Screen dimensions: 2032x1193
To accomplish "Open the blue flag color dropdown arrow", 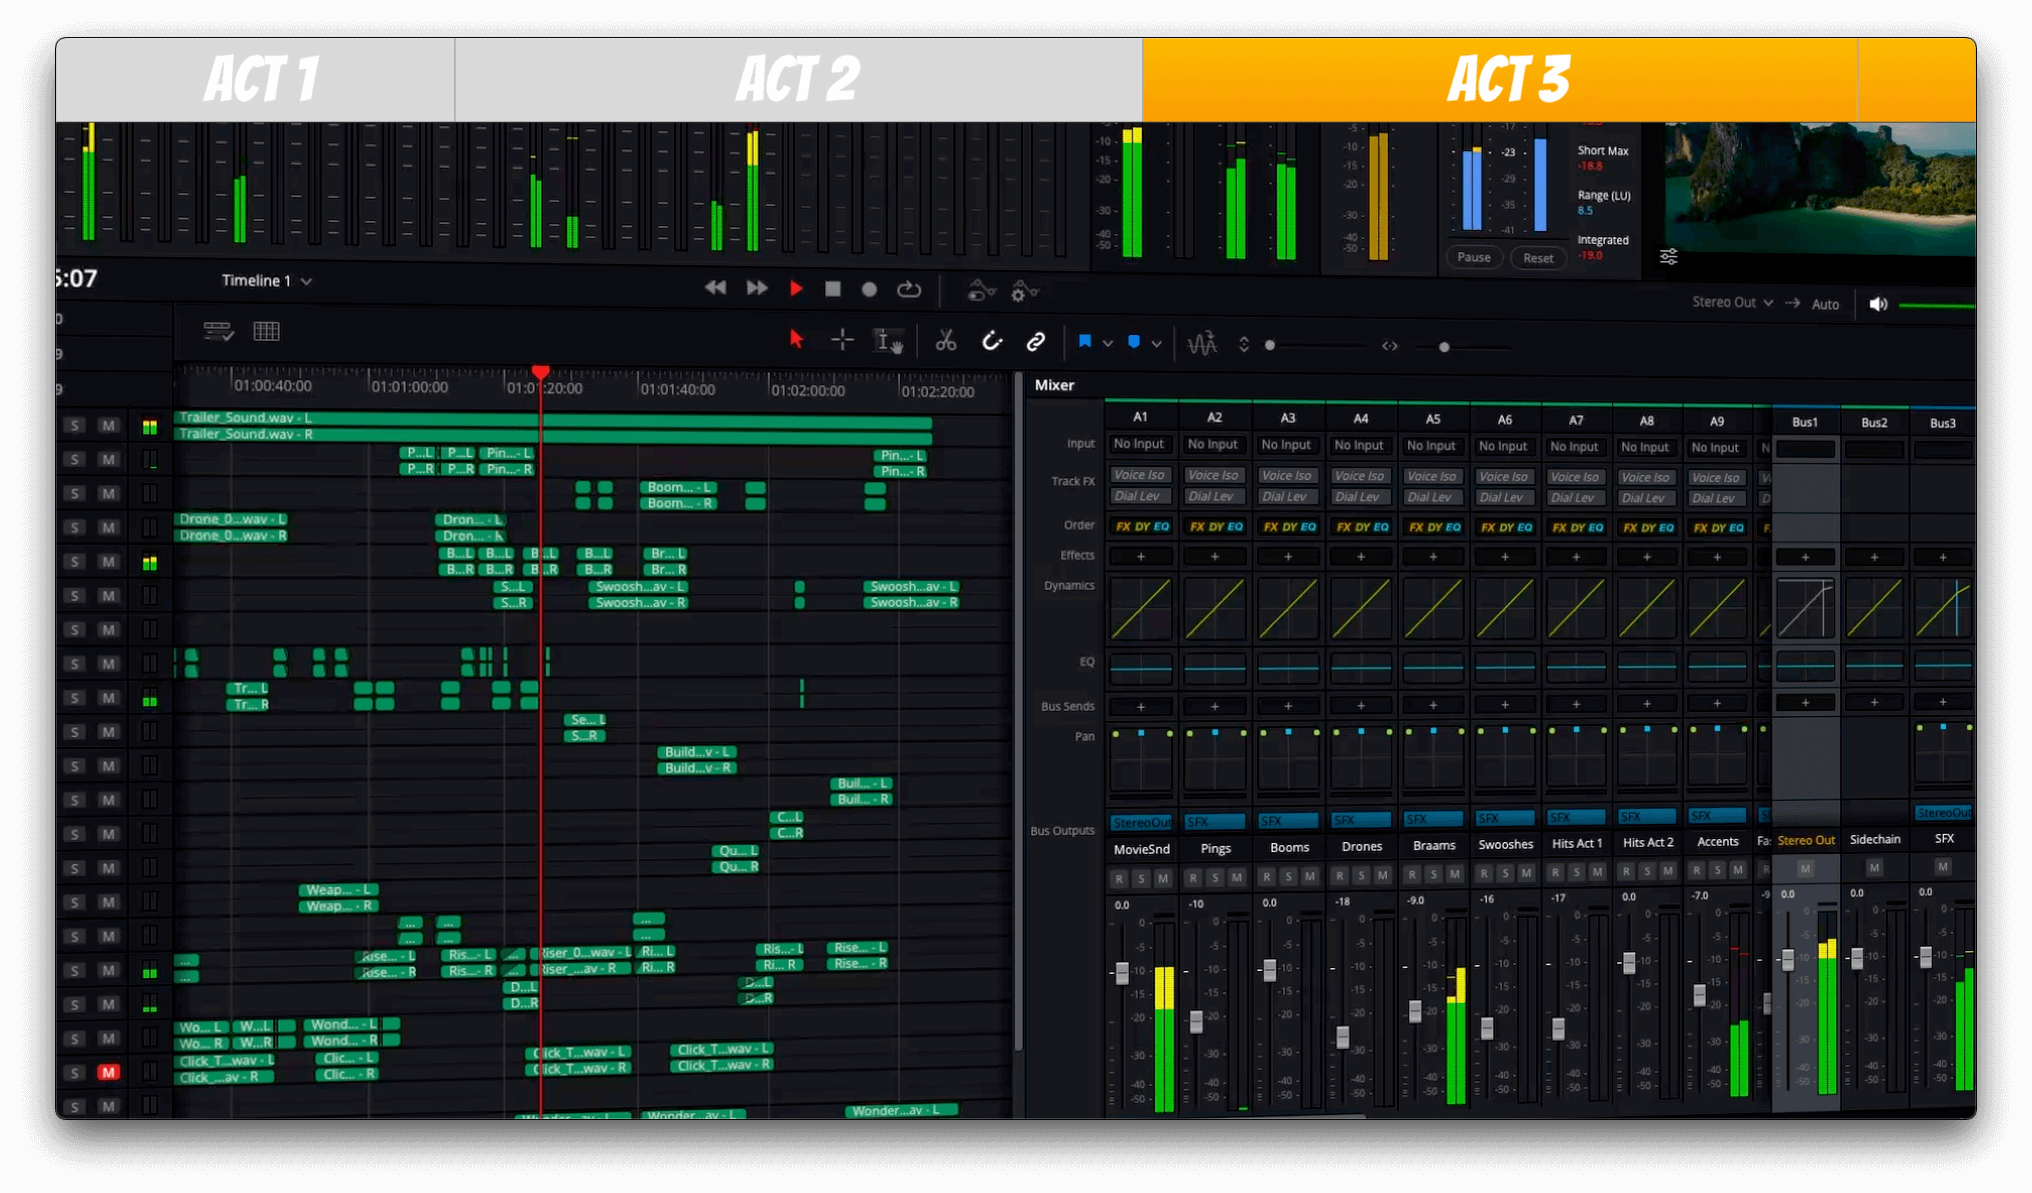I will click(x=1107, y=343).
